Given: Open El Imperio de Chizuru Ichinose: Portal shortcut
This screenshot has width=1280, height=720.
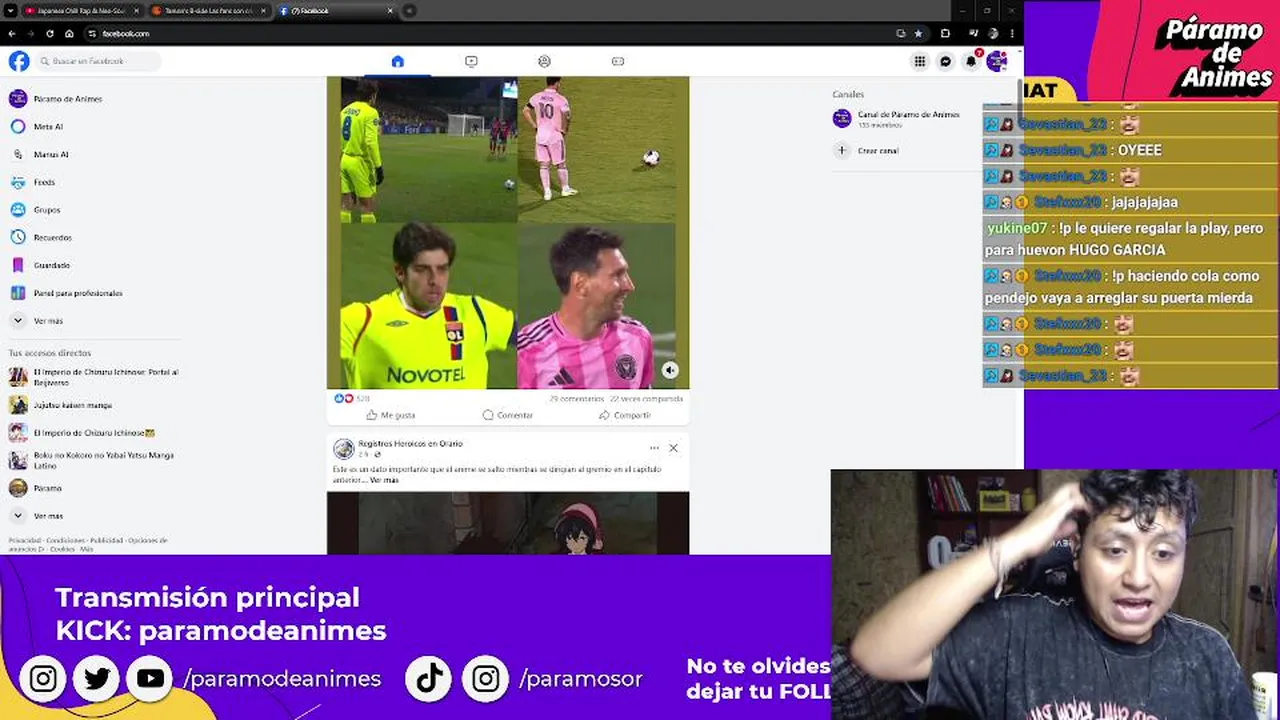Looking at the screenshot, I should coord(94,377).
